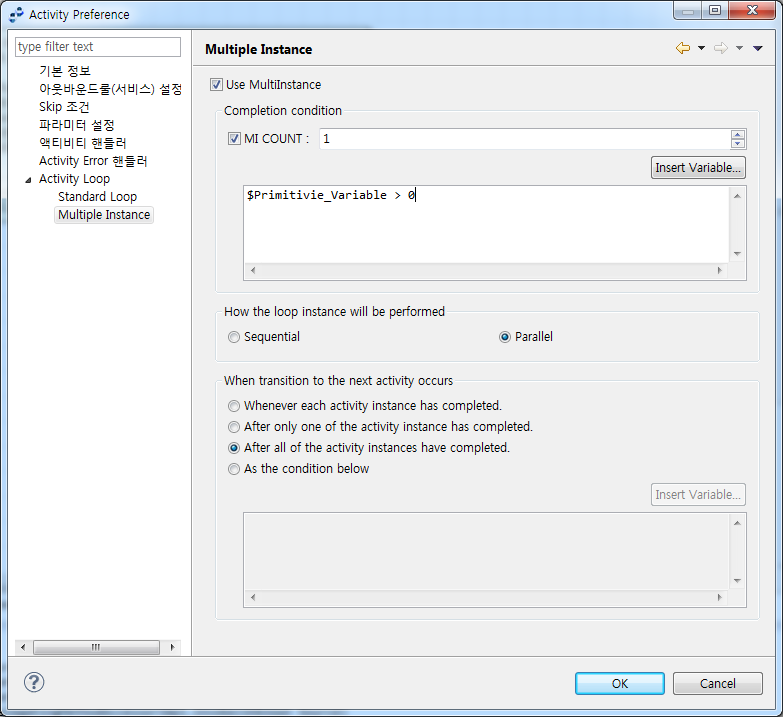
Task: Click the lower disabled Insert Variable button
Action: pyautogui.click(x=698, y=494)
